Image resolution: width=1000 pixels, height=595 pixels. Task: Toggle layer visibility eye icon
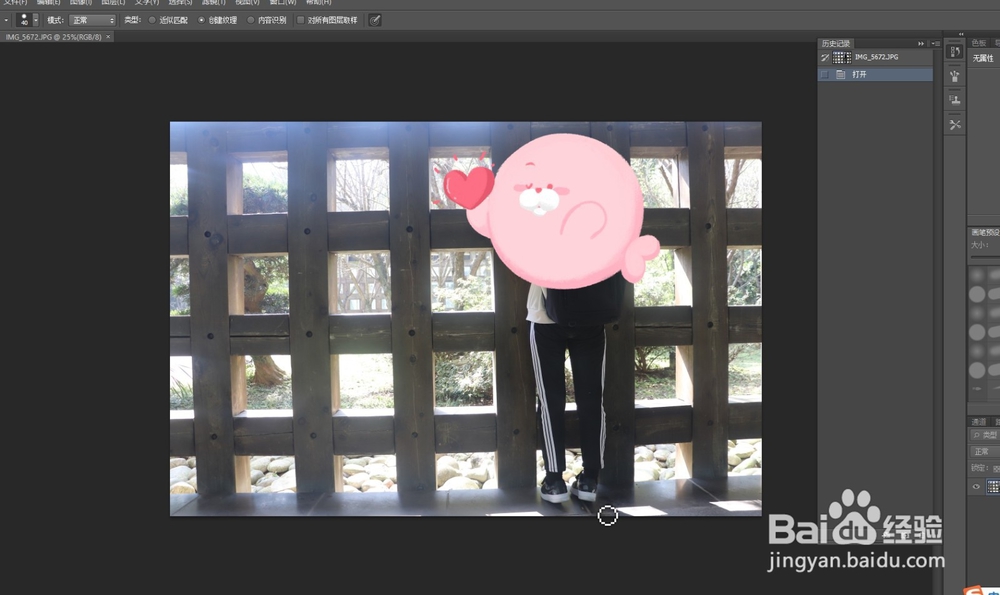(x=976, y=487)
